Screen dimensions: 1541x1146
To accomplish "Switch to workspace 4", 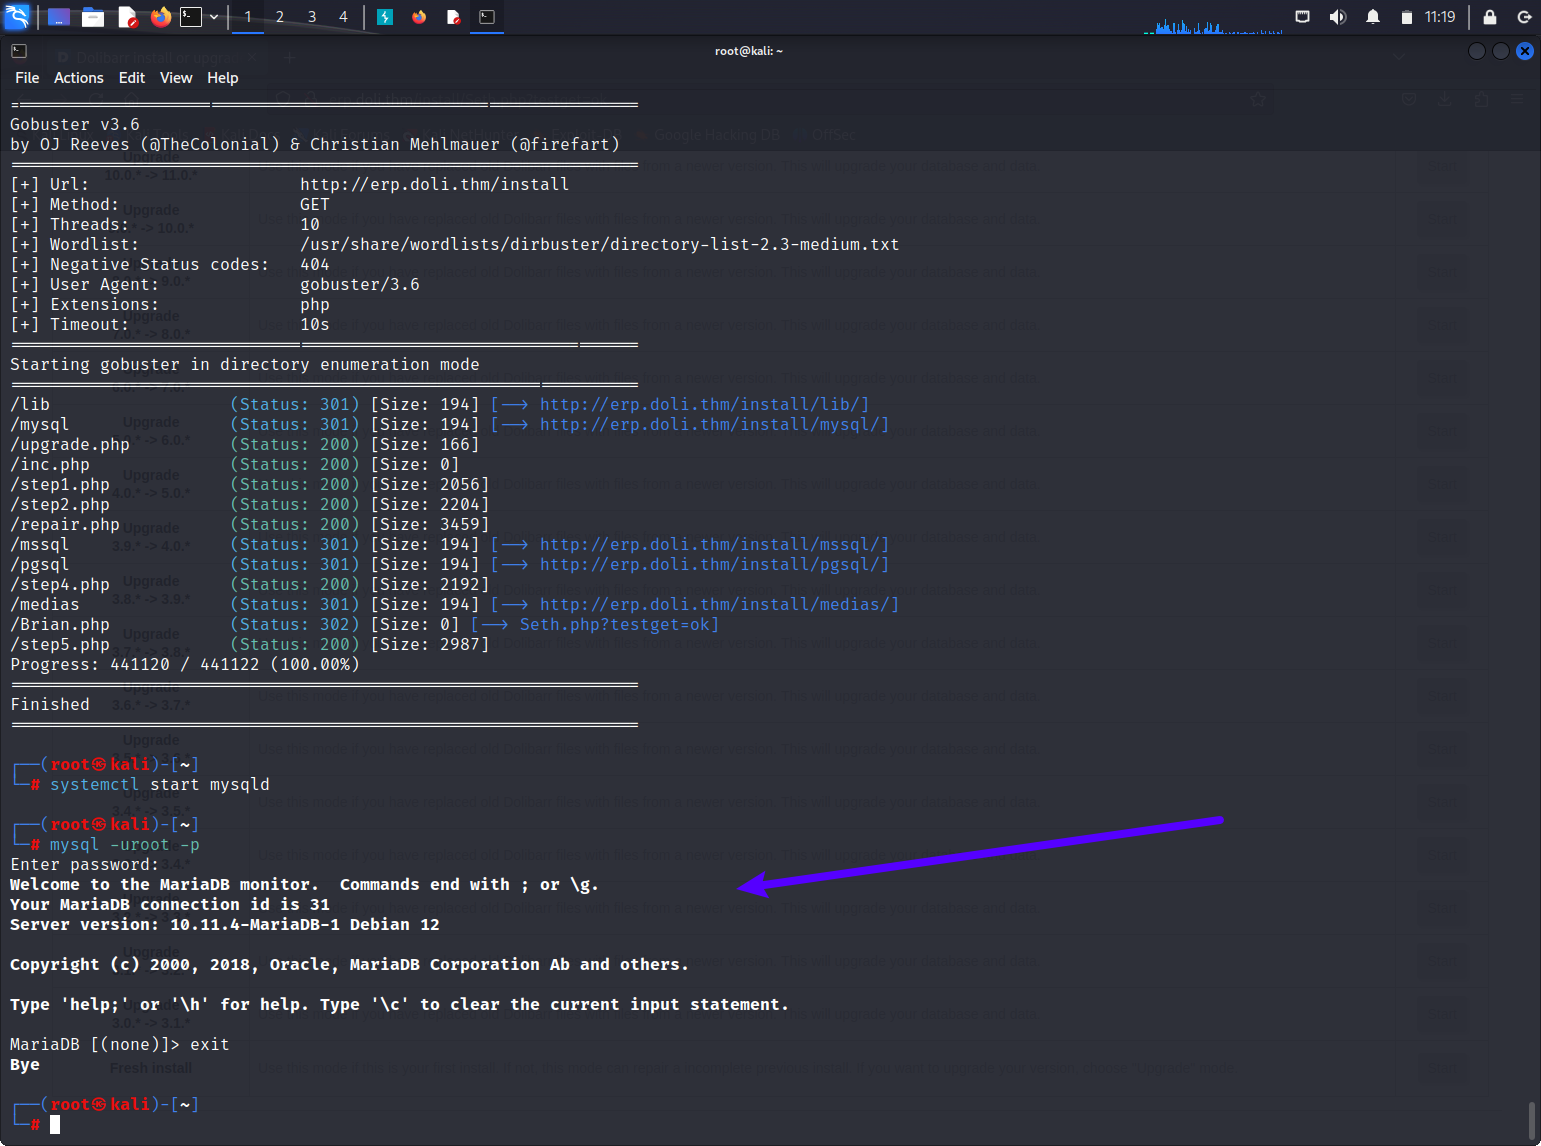I will [x=343, y=17].
